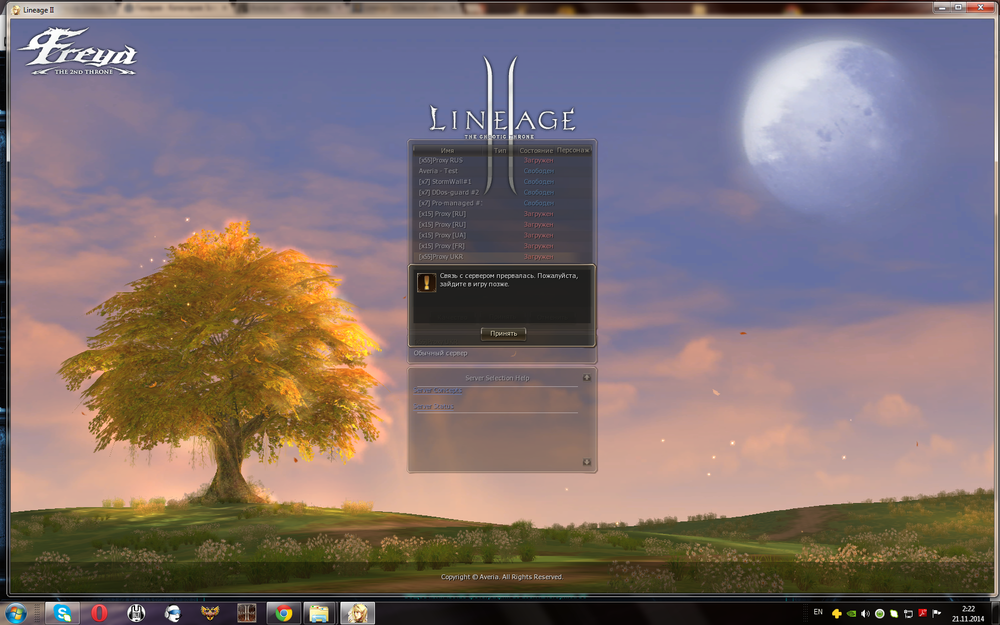Open Skype from the taskbar

[63, 612]
